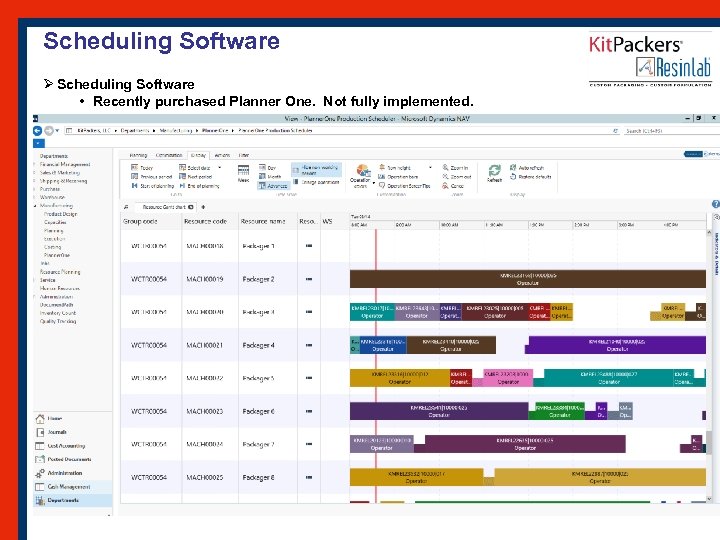The height and width of the screenshot is (540, 720).
Task: Click Departments in the breadcrumb path
Action: 135,131
